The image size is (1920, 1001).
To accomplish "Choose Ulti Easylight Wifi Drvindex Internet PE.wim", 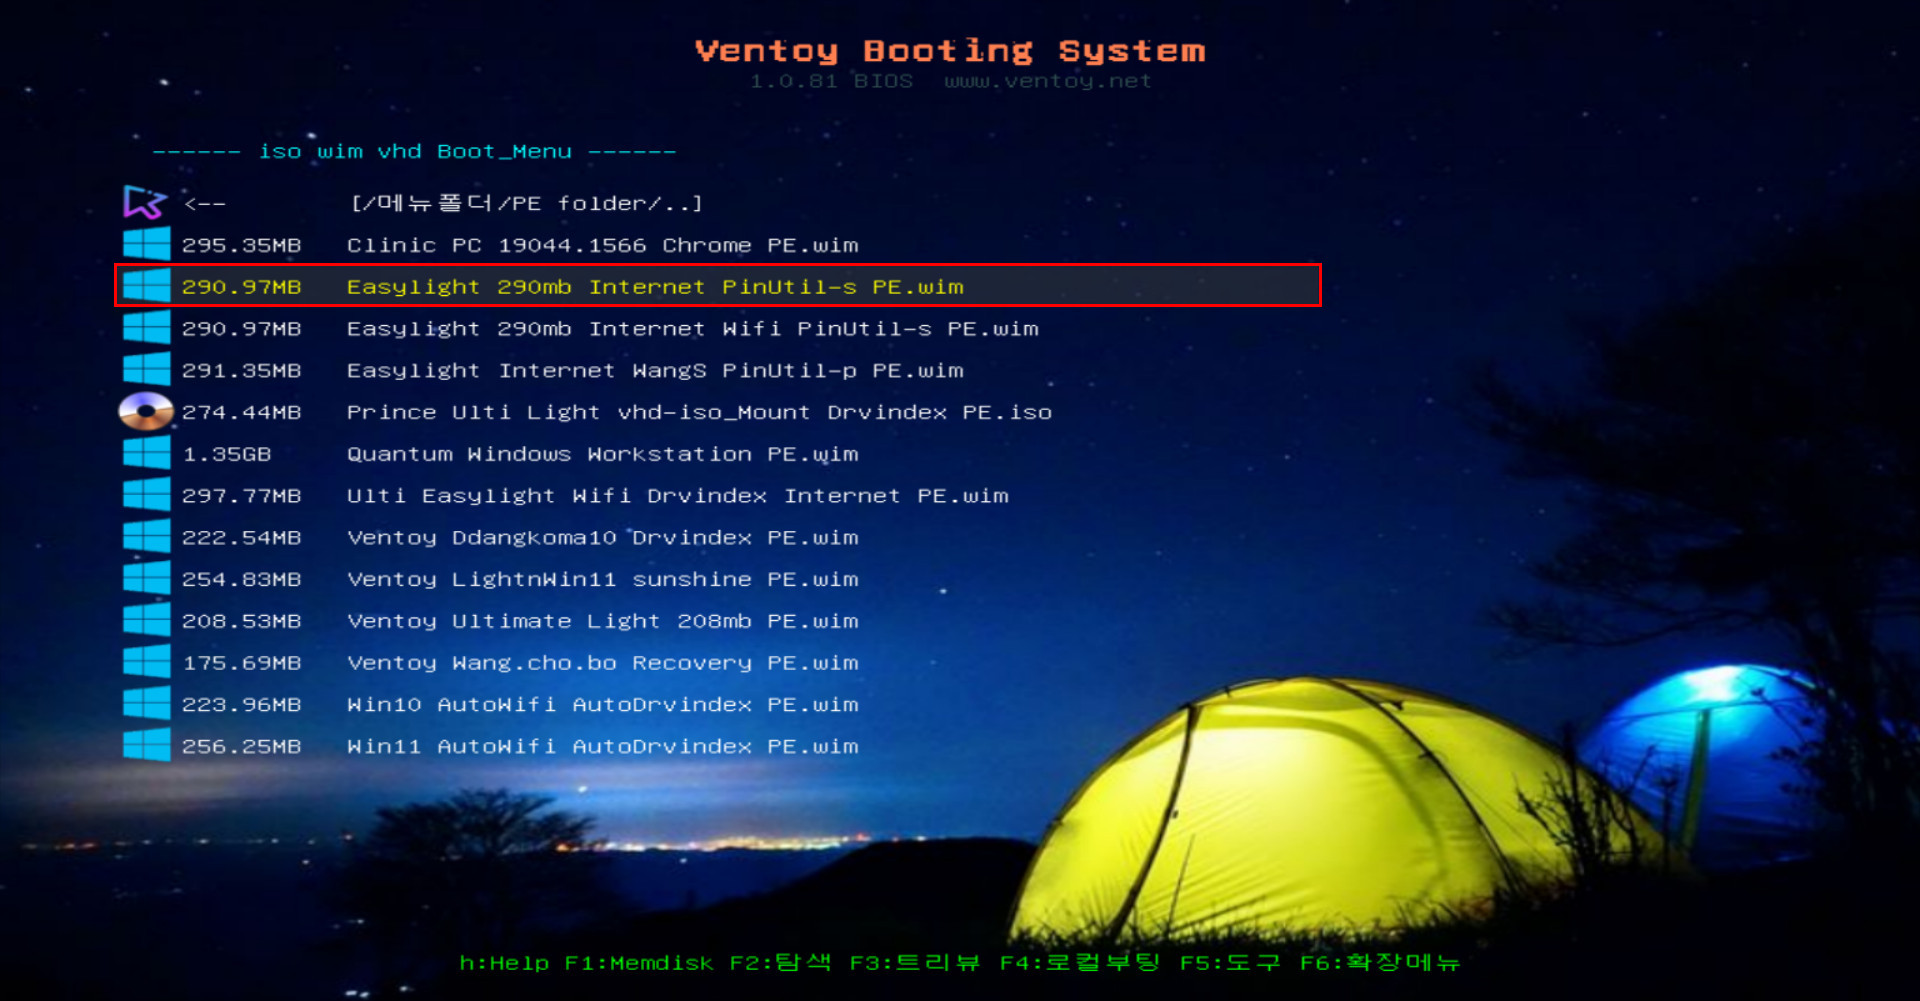I will coord(677,496).
